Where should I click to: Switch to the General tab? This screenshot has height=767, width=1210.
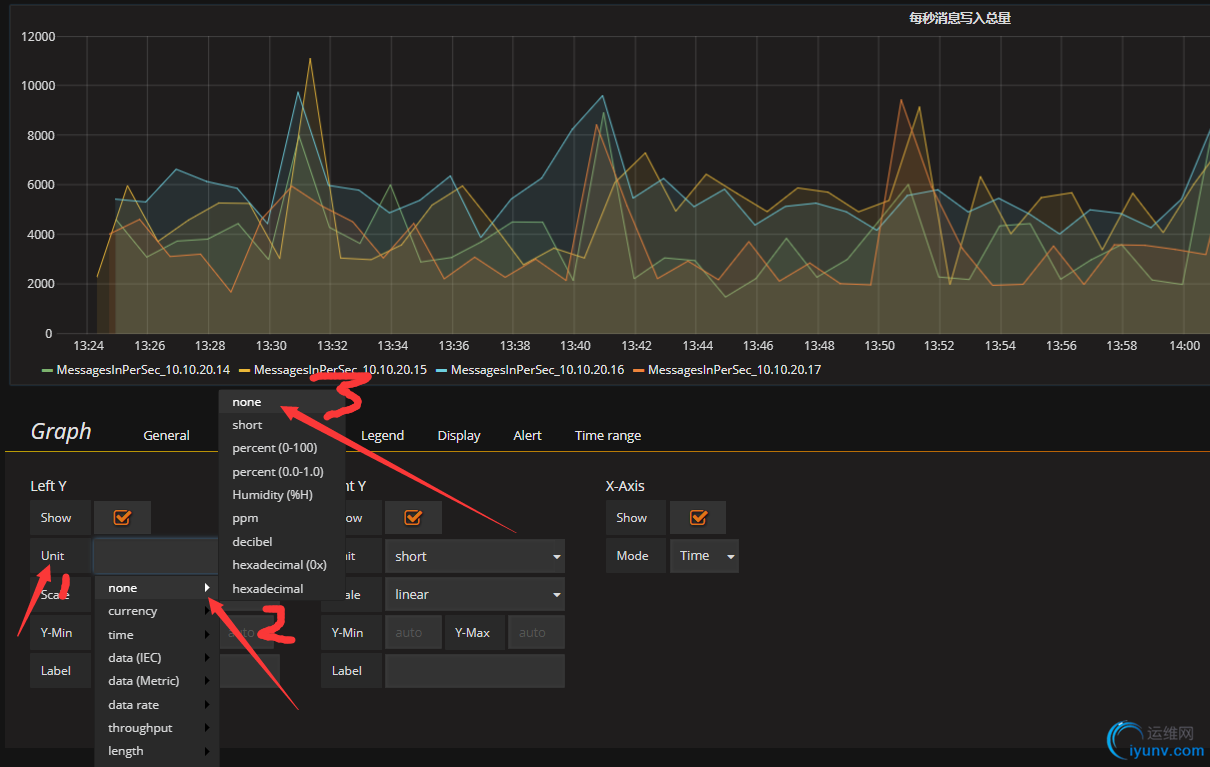point(166,436)
